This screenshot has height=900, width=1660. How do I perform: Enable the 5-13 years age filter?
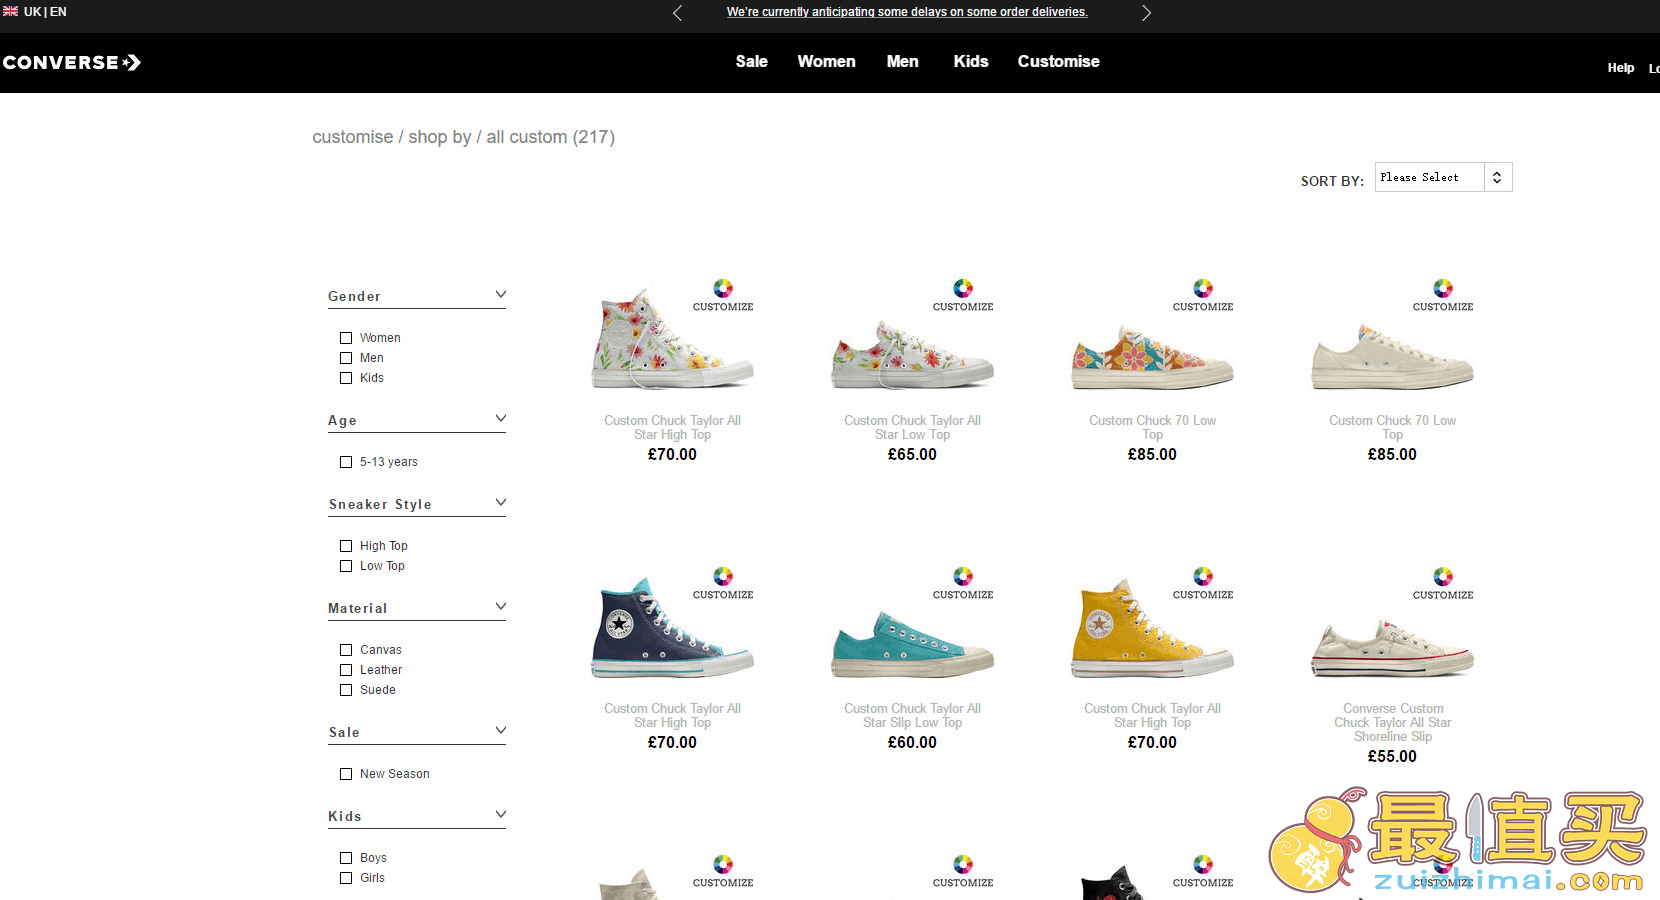point(346,462)
